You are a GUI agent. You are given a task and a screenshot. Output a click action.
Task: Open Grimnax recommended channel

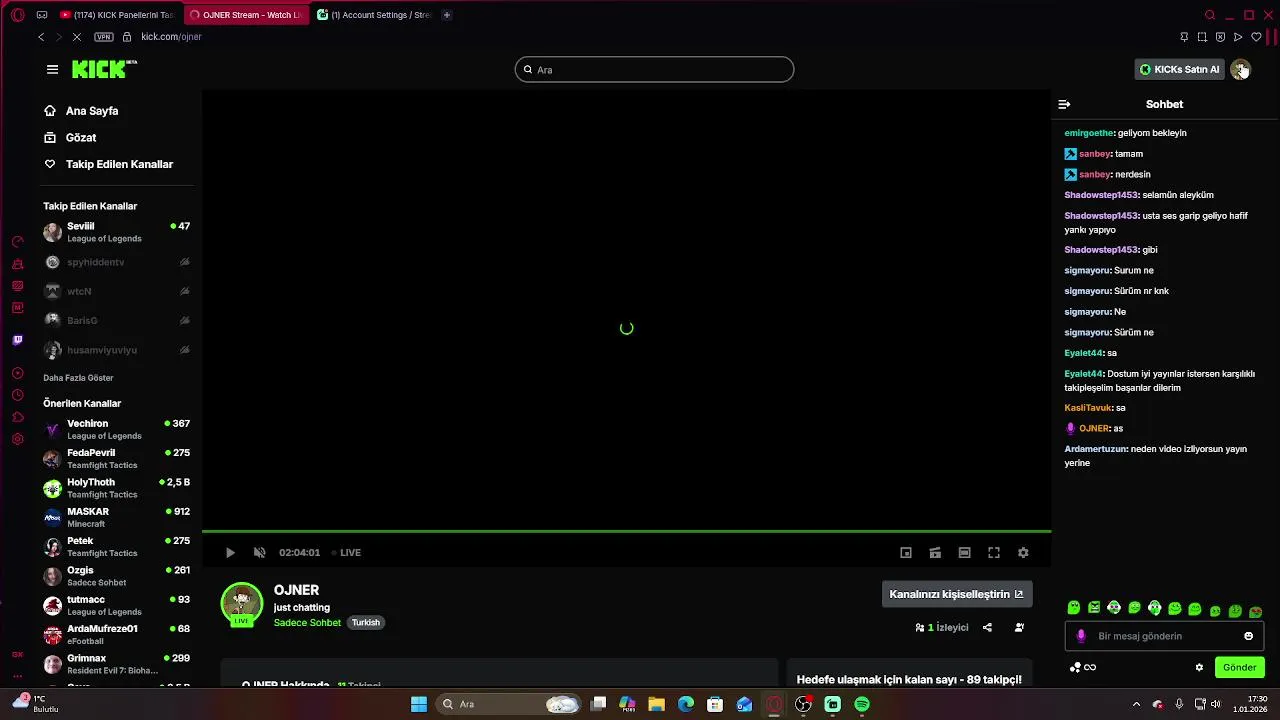tap(117, 664)
